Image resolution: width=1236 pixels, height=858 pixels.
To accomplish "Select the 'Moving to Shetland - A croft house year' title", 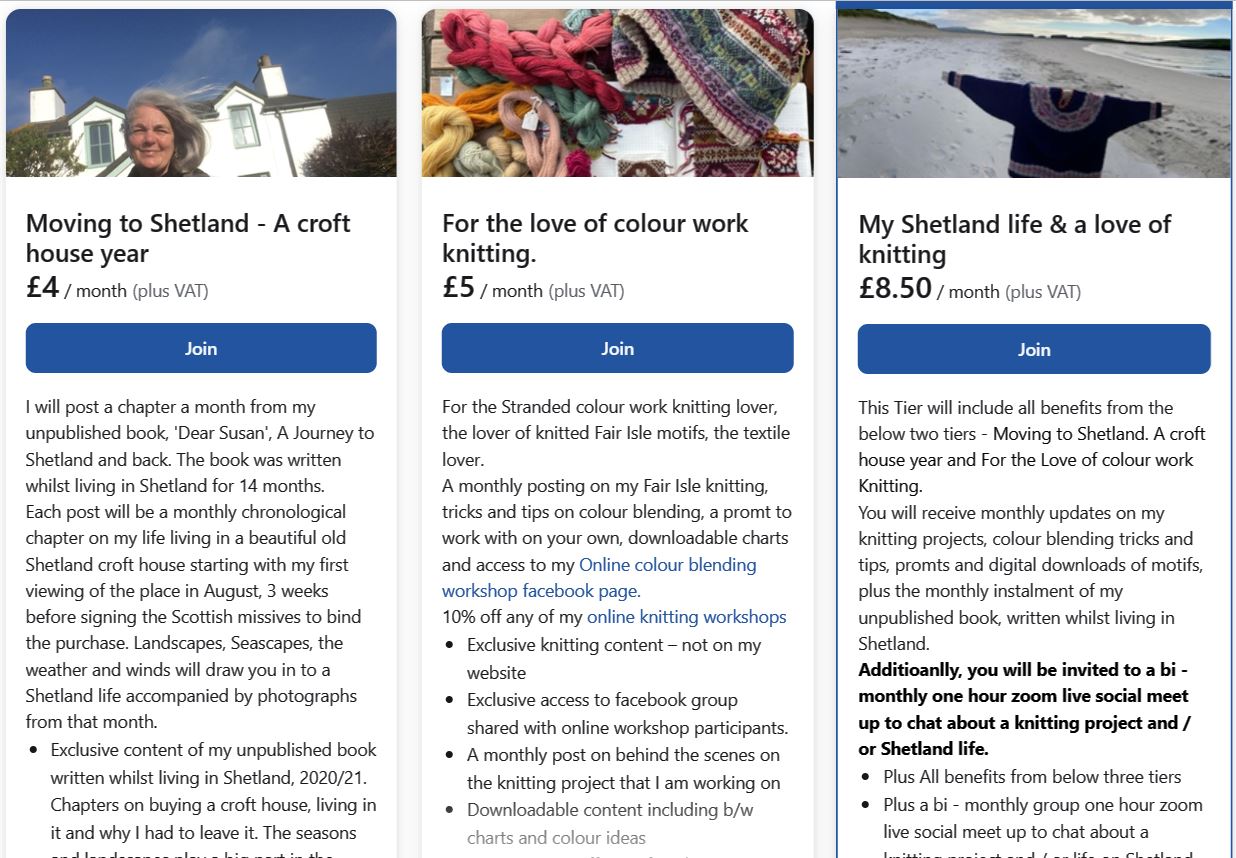I will click(188, 238).
